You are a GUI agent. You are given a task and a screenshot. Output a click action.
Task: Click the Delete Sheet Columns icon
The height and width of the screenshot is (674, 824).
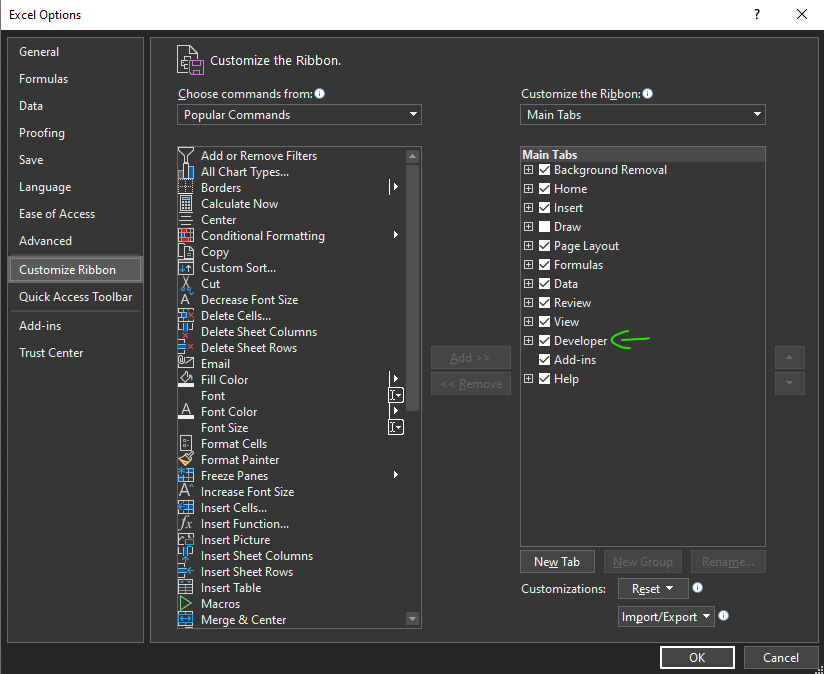click(x=186, y=331)
